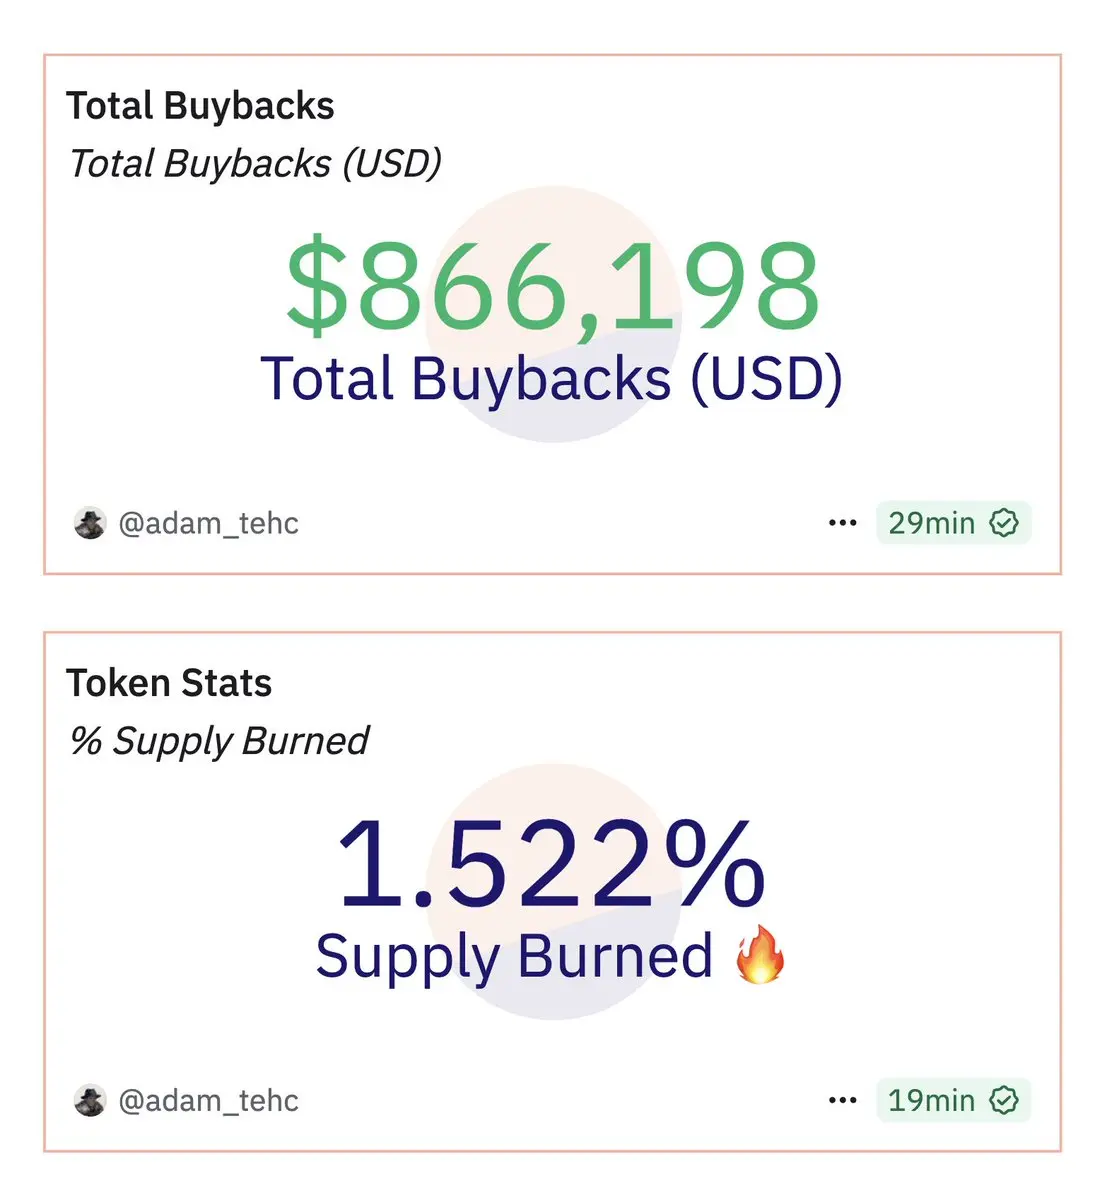Click the $866,198 counter value
1107x1200 pixels.
[553, 286]
